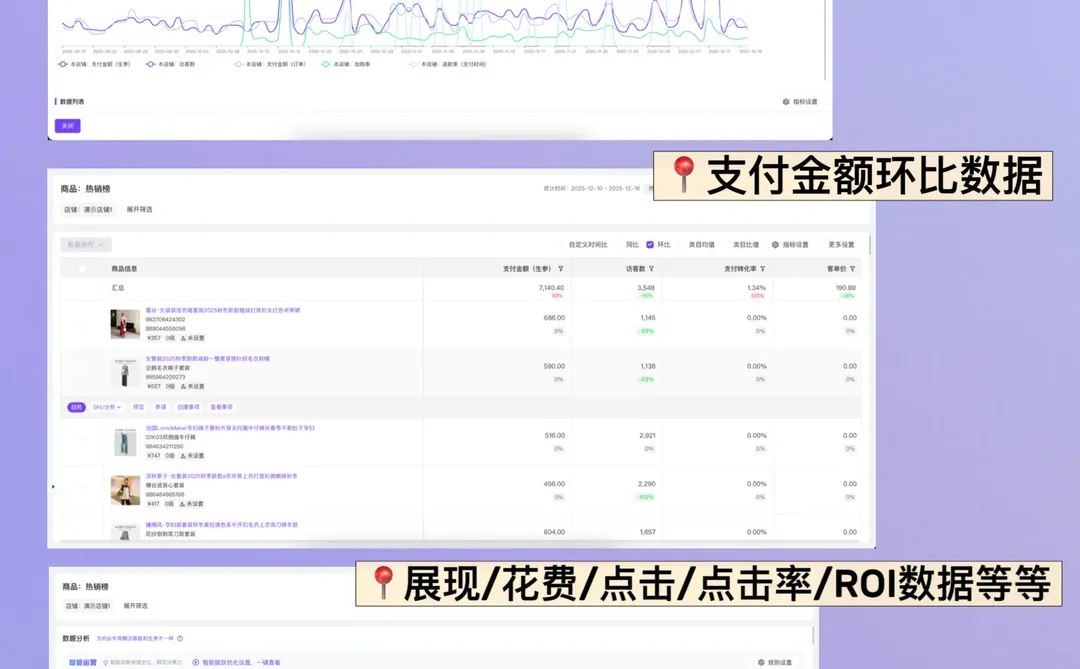Click the filter icon on 访客数 column
The width and height of the screenshot is (1080, 669).
(x=650, y=267)
